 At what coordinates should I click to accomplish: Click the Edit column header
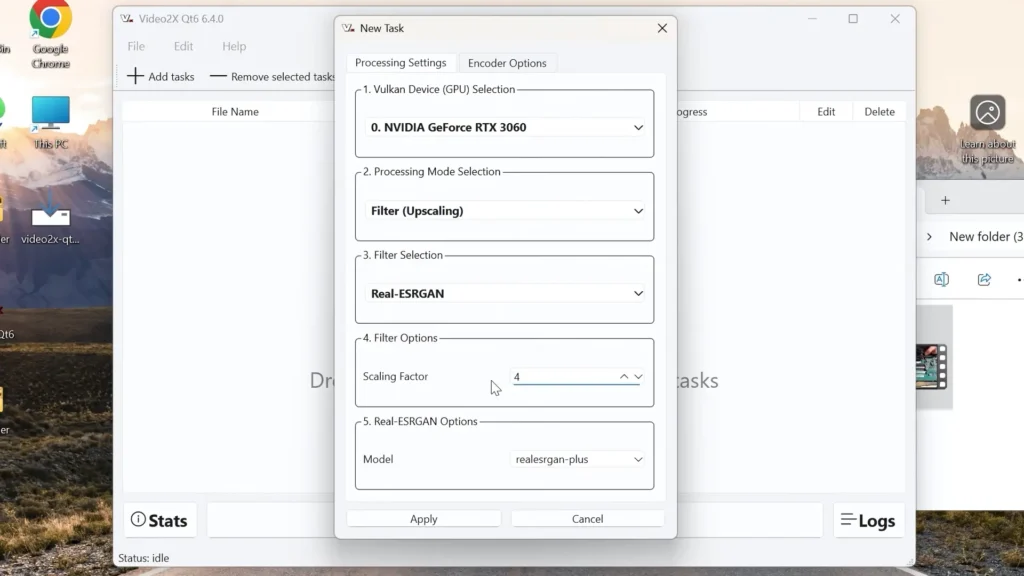[826, 112]
